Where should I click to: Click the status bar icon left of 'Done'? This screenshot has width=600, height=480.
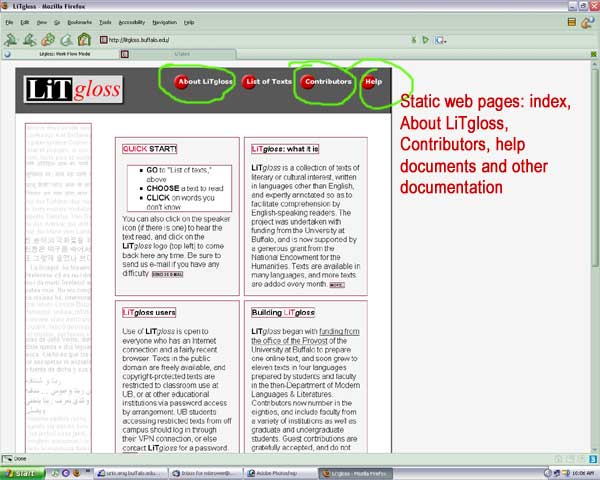(x=7, y=459)
